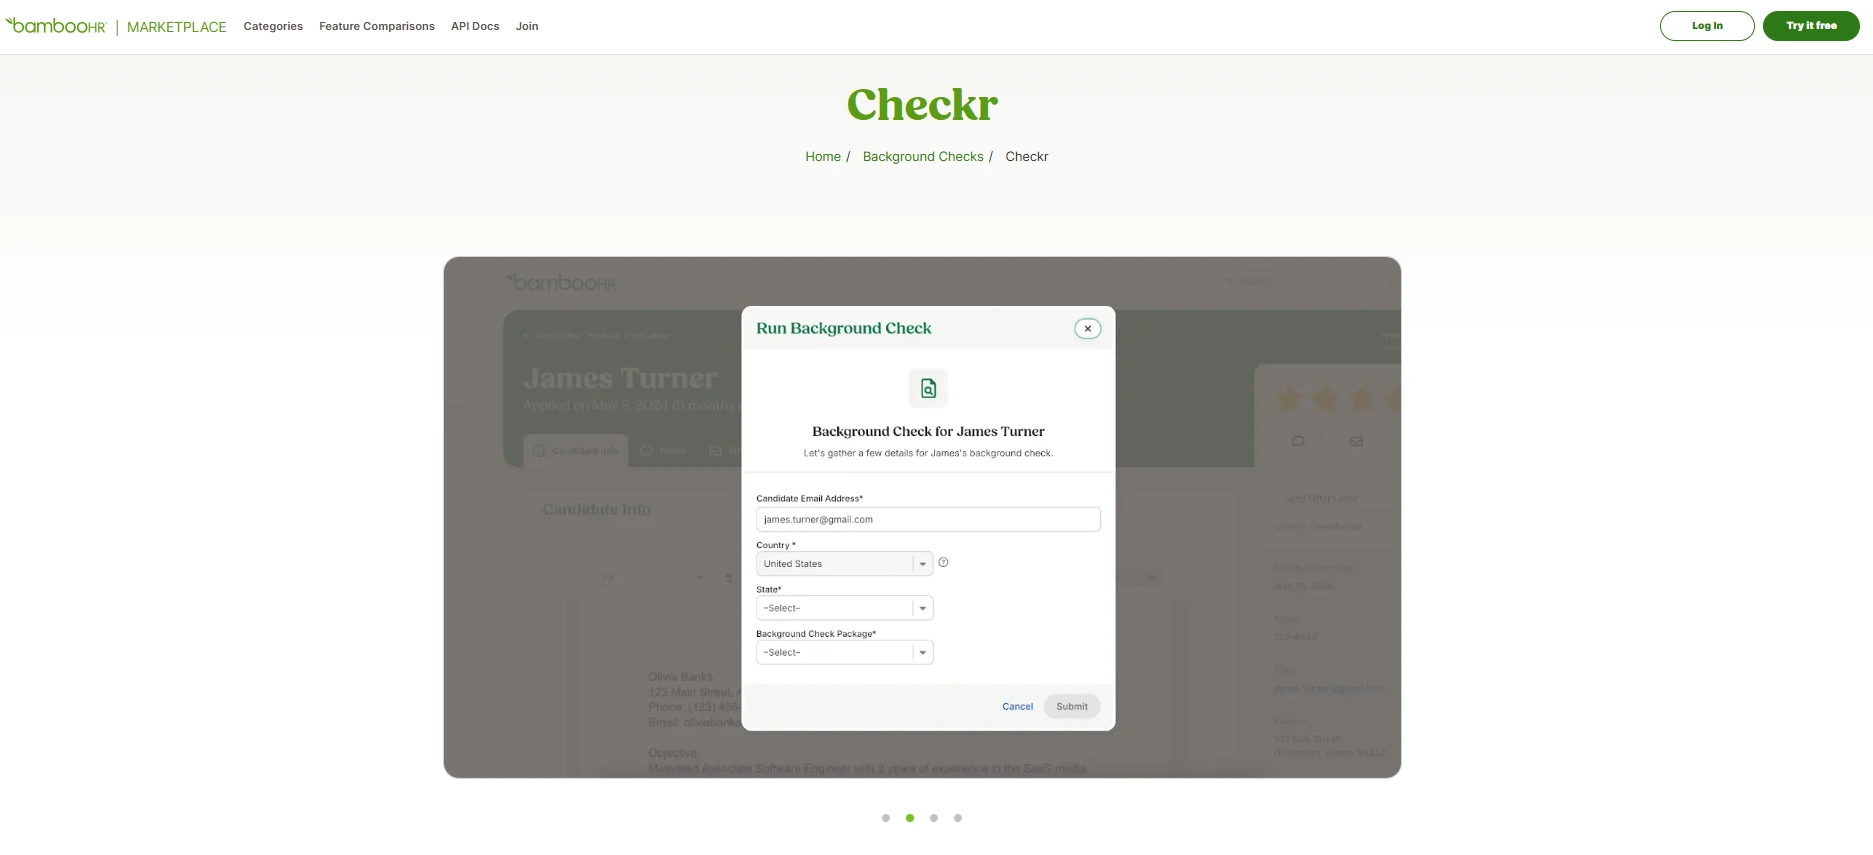Open the Country dropdown

click(x=844, y=564)
